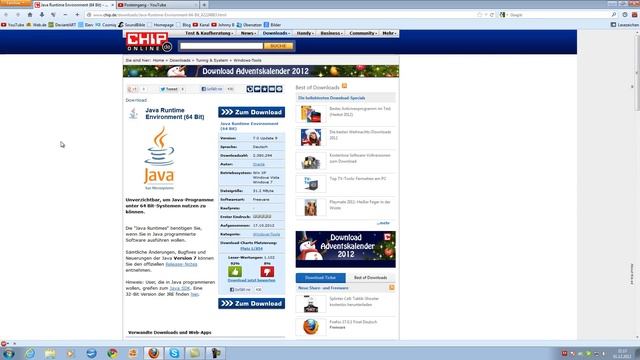Image resolution: width=640 pixels, height=360 pixels.
Task: Open the Firefox 17 download thumbnail
Action: point(311,327)
